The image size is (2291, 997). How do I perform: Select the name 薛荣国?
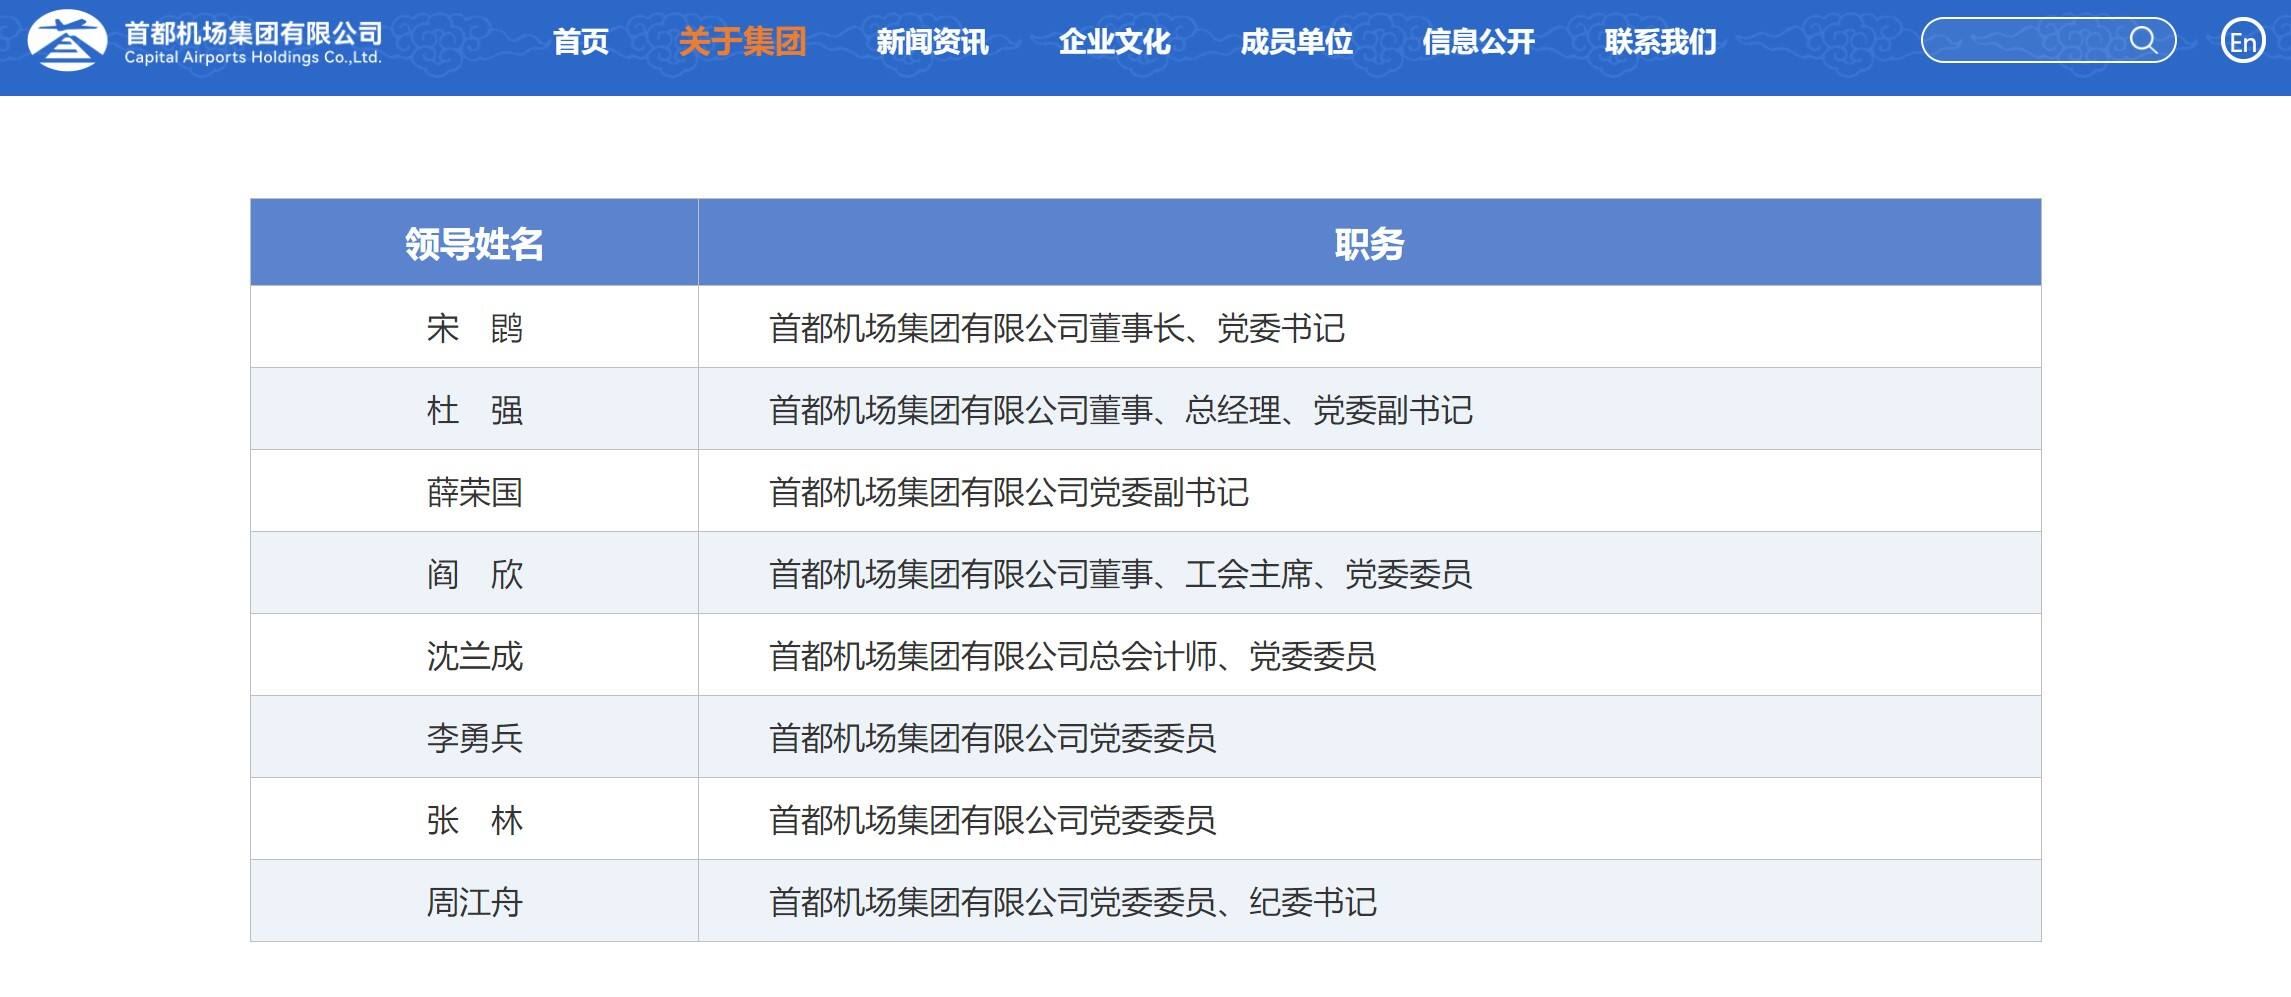(475, 492)
